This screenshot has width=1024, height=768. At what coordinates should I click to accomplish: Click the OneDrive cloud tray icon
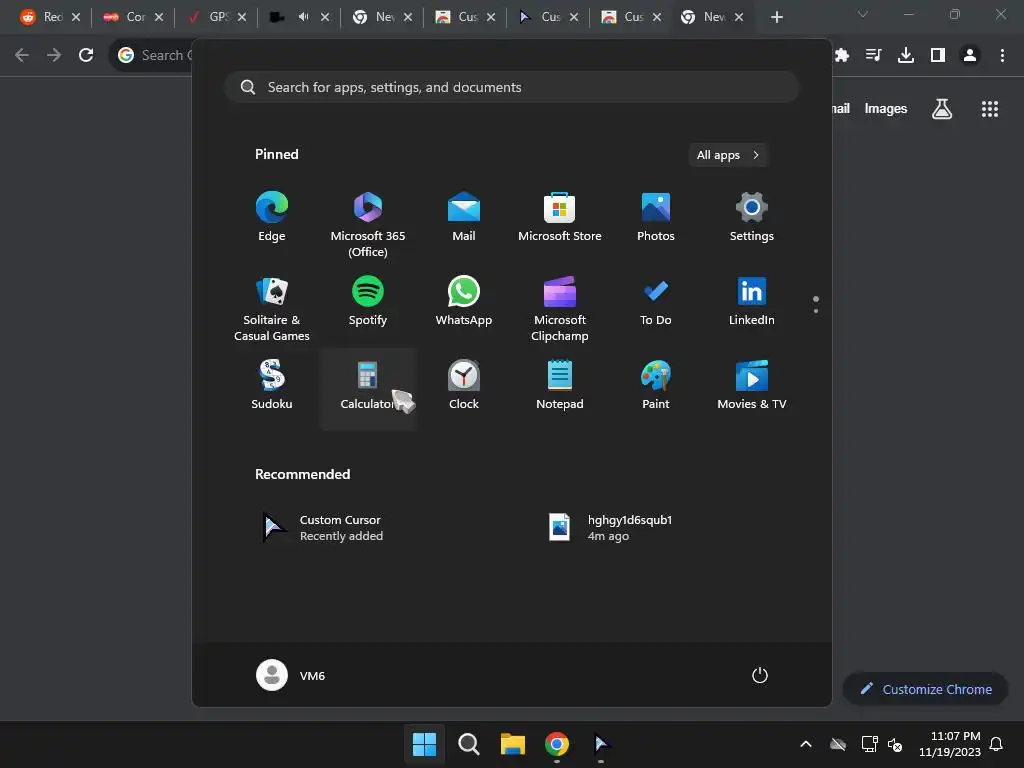838,744
